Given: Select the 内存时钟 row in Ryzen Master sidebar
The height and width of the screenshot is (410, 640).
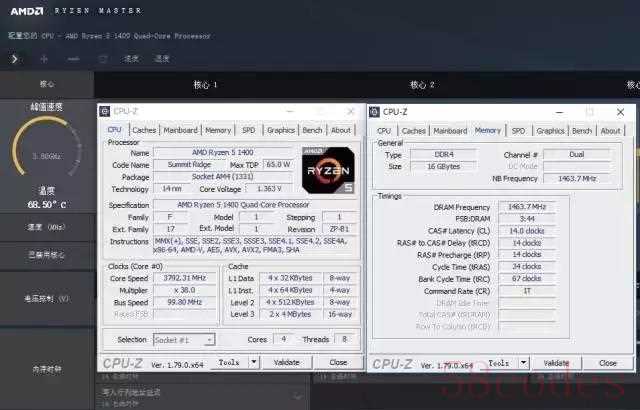Looking at the screenshot, I should click(47, 369).
